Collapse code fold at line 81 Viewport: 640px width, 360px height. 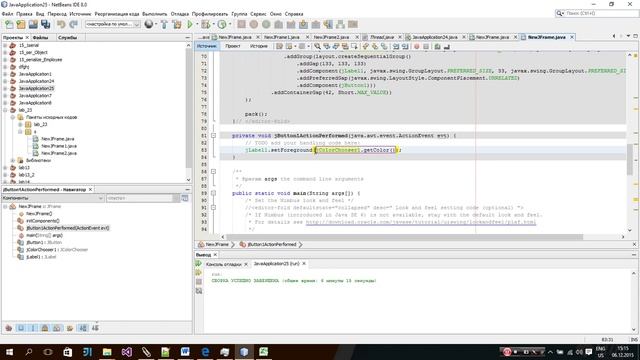[x=213, y=136]
